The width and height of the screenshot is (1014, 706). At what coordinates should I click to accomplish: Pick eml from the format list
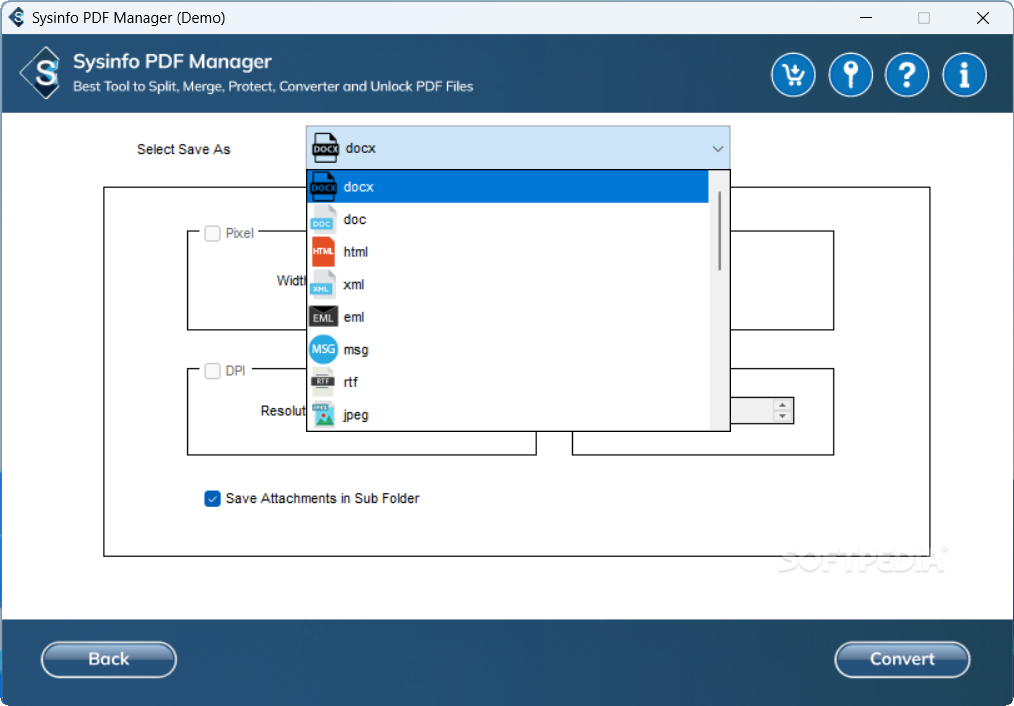[x=508, y=317]
